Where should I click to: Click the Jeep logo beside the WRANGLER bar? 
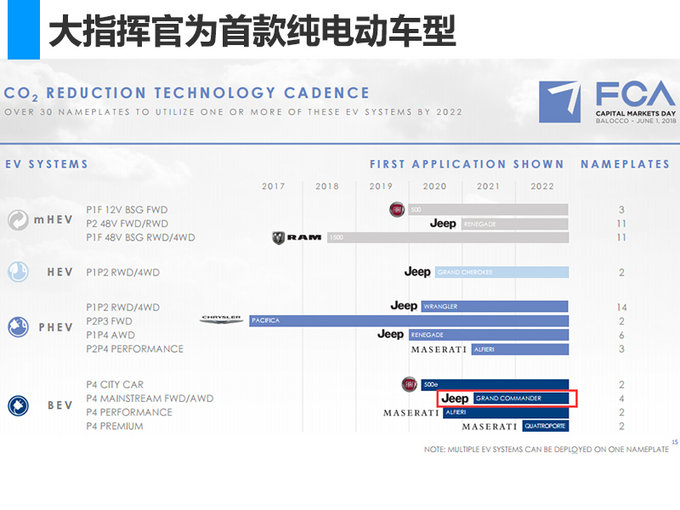(404, 306)
